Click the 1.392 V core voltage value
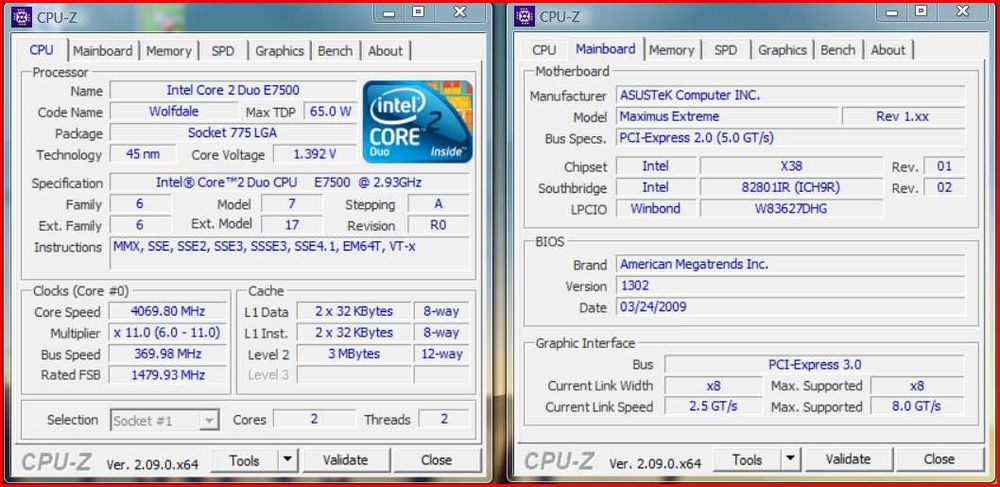1000x487 pixels. tap(315, 154)
